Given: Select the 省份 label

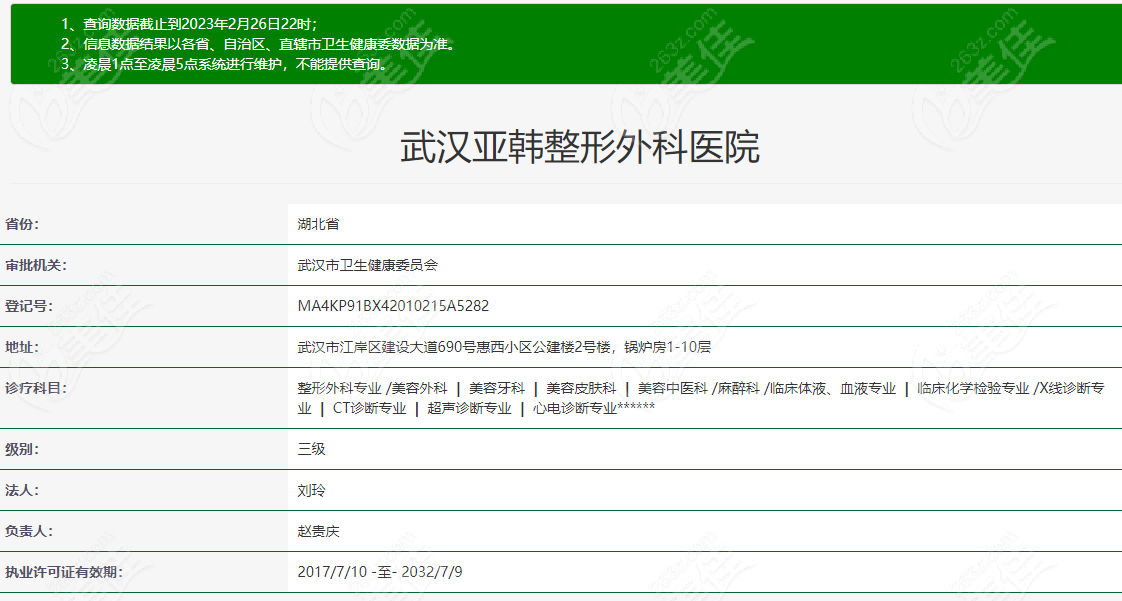Looking at the screenshot, I should coord(22,225).
